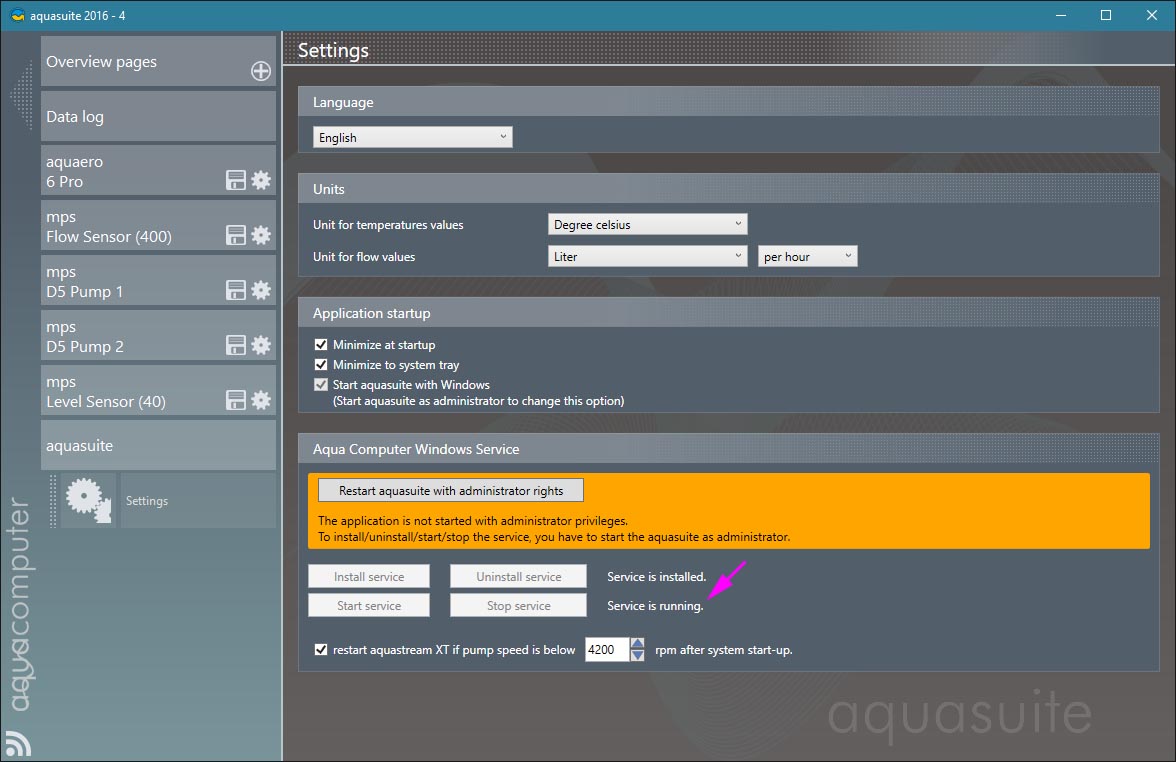Click the plus icon on Overview pages
The width and height of the screenshot is (1176, 762).
click(260, 71)
